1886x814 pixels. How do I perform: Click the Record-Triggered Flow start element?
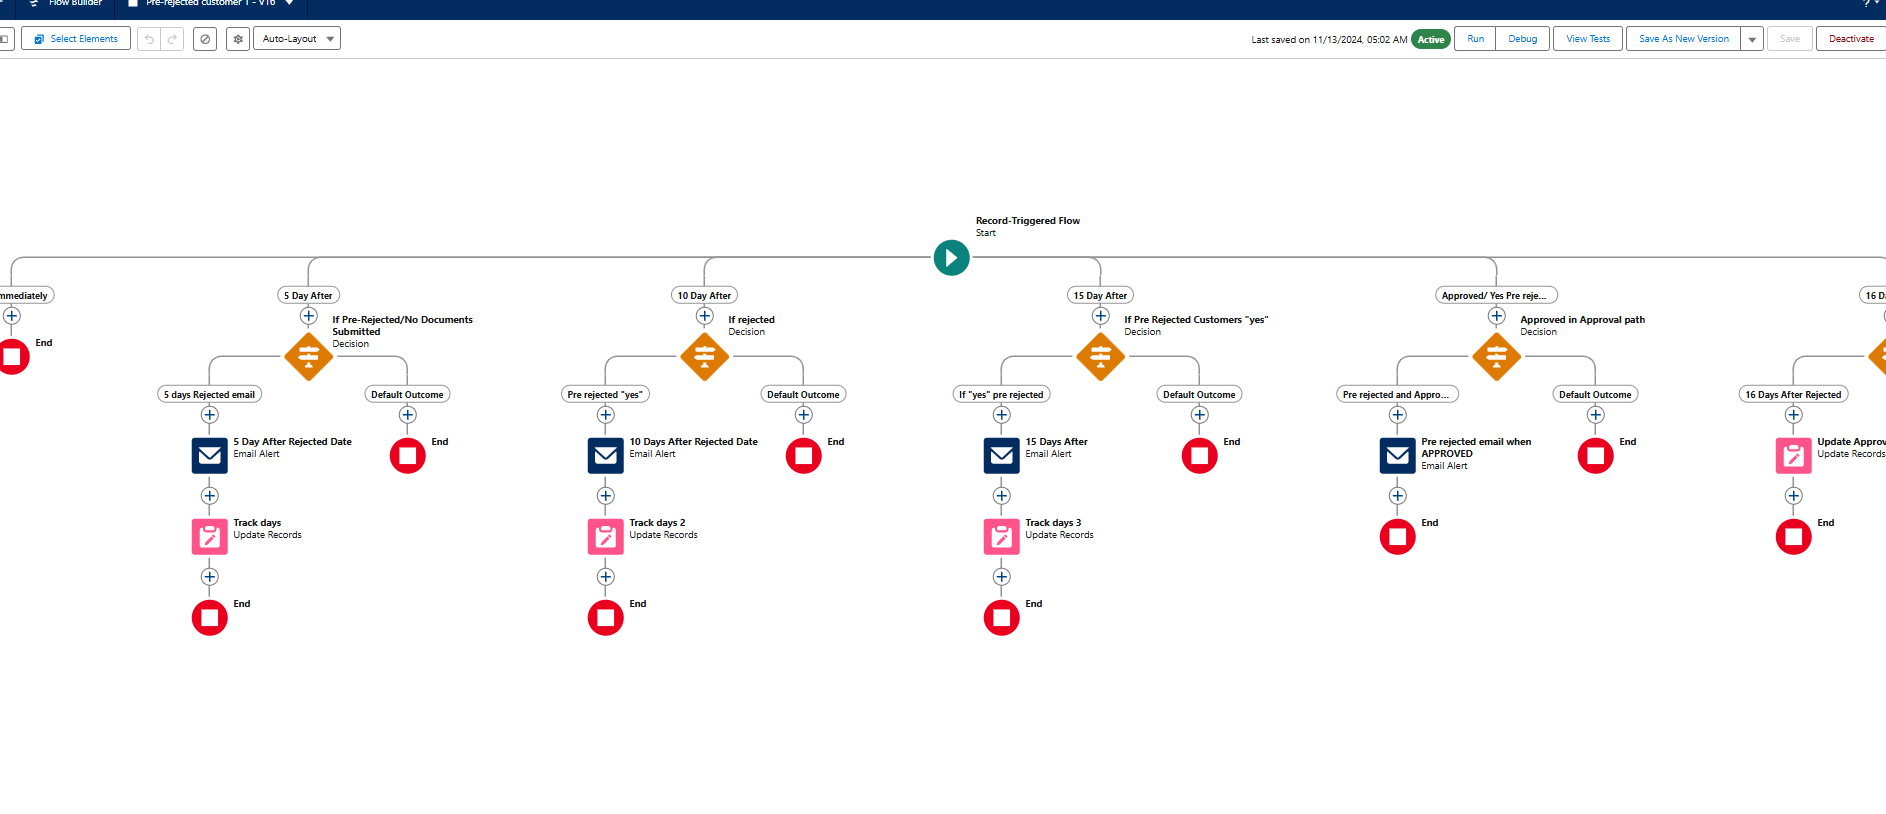951,258
